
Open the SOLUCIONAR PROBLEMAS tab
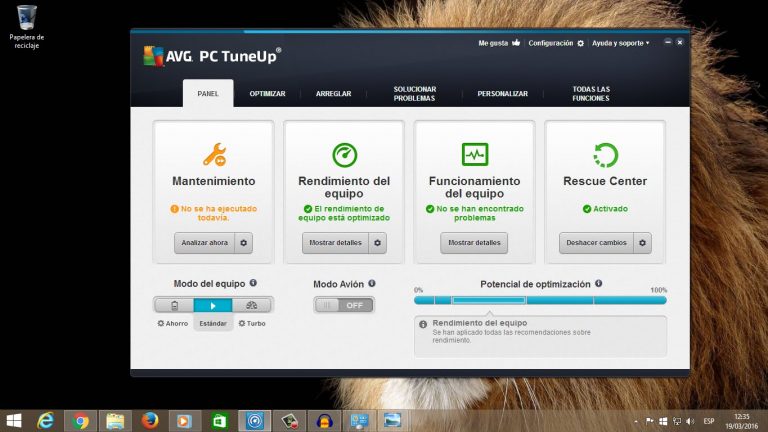click(414, 94)
